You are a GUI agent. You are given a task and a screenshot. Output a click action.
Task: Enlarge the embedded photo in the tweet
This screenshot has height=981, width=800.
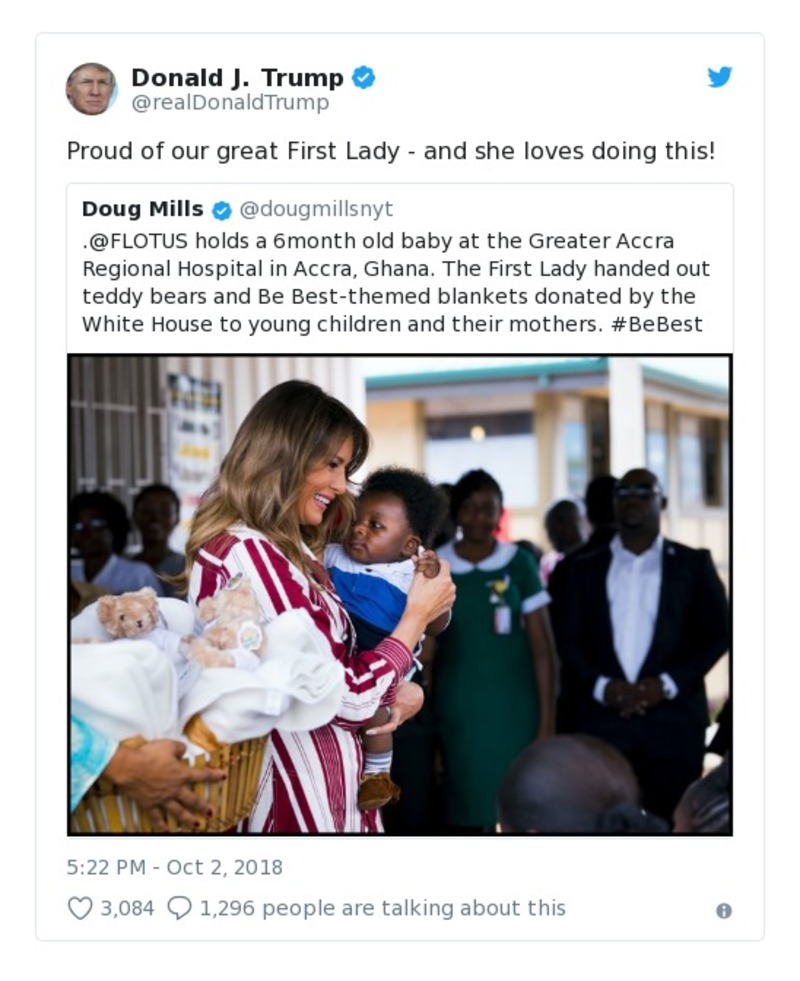400,594
